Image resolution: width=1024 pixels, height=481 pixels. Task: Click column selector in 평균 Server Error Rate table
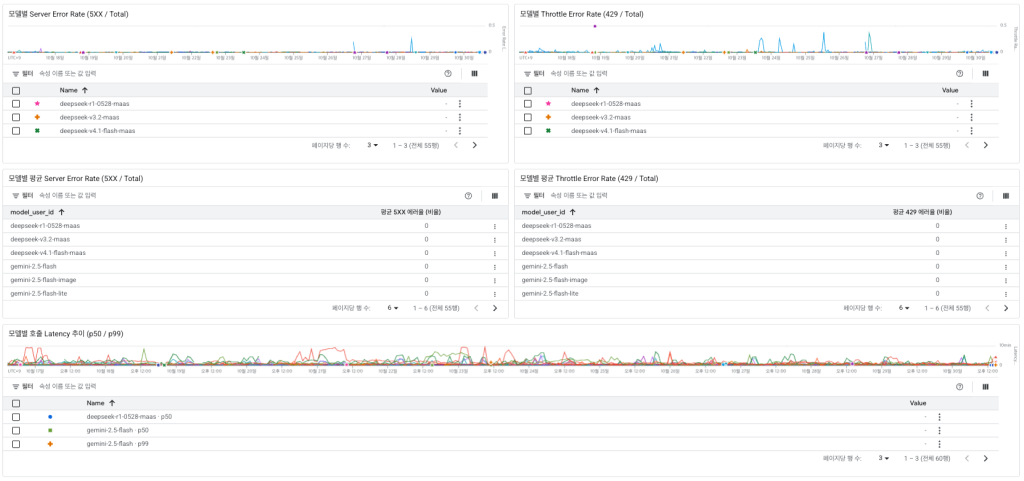click(494, 196)
